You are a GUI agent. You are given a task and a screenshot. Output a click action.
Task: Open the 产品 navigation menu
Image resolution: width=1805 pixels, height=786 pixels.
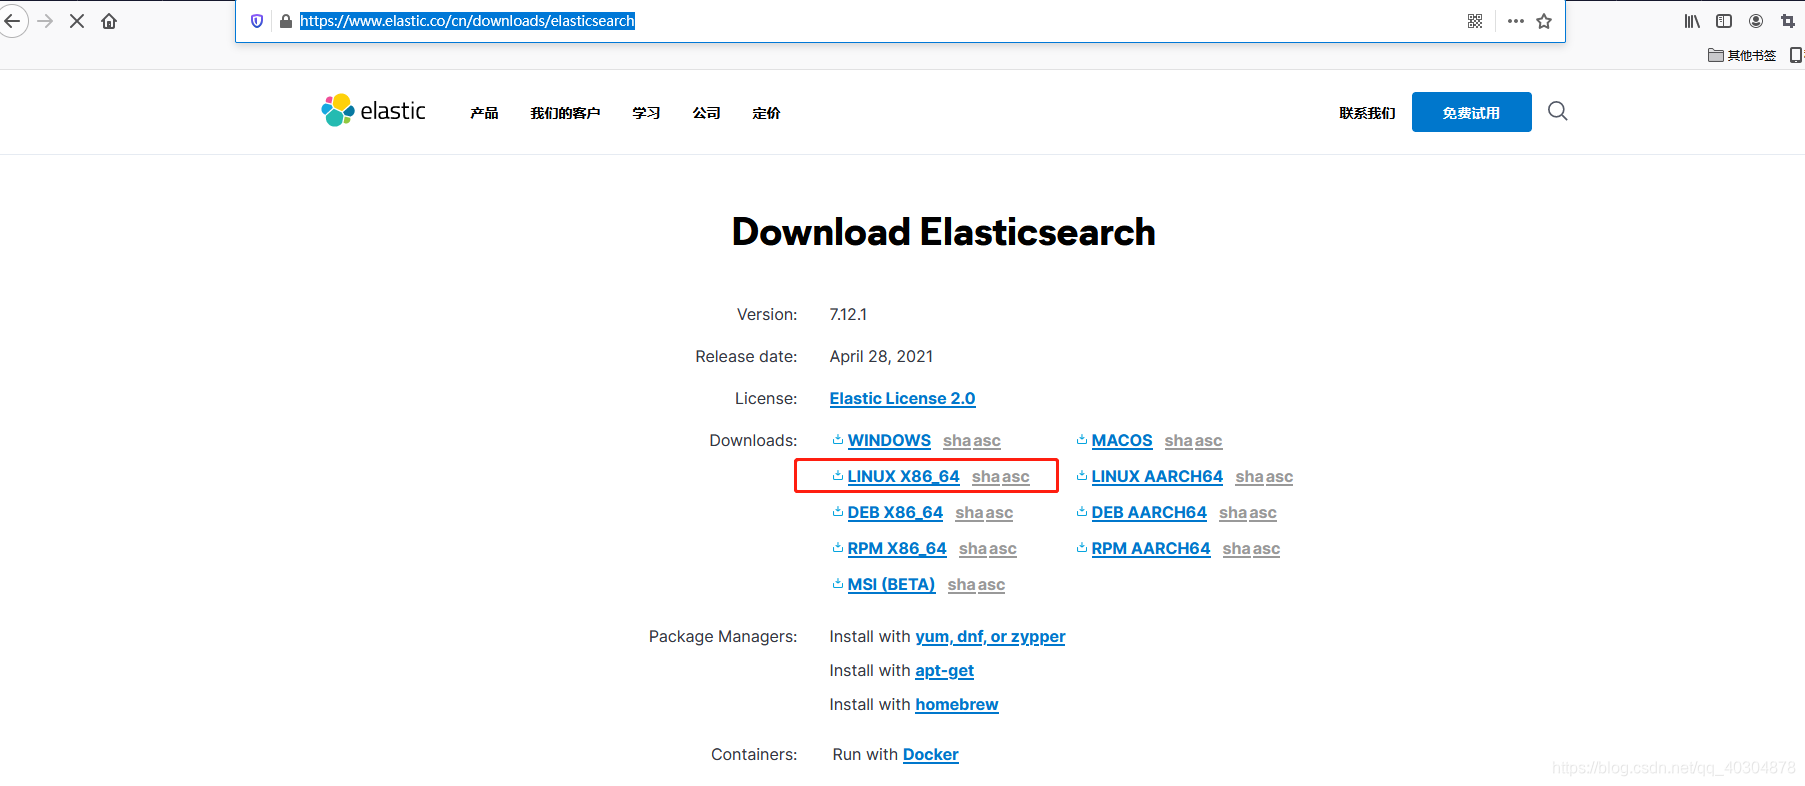point(484,113)
